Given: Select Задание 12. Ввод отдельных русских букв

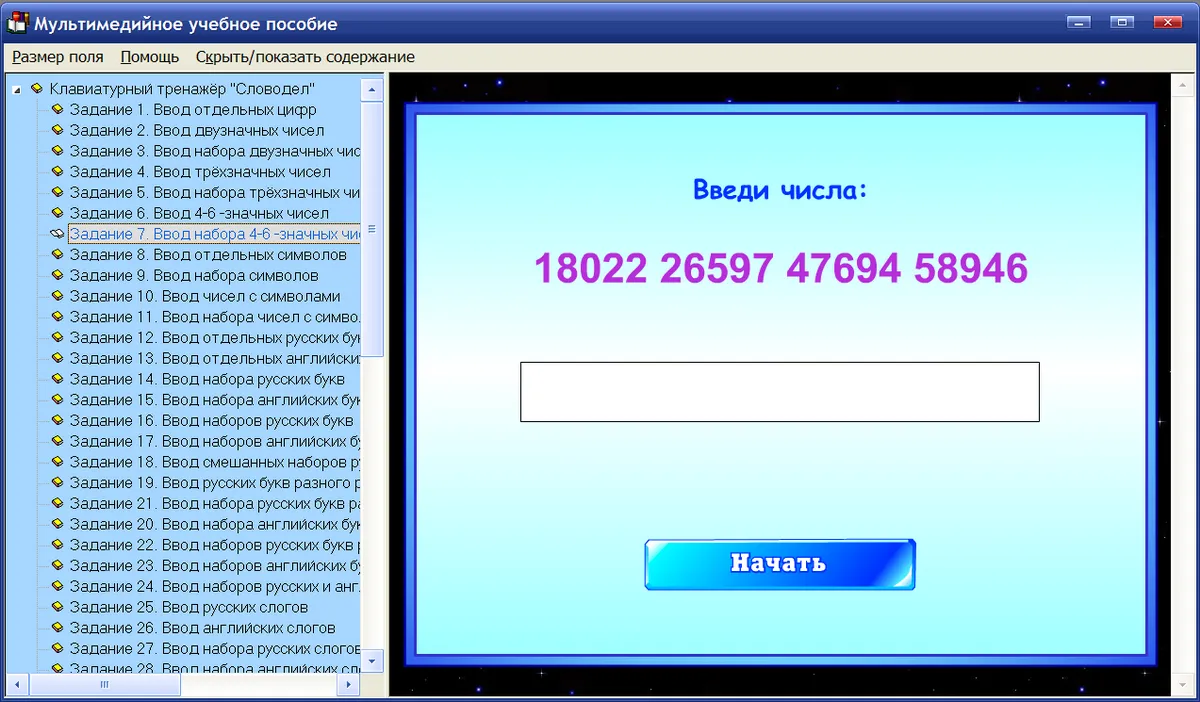Looking at the screenshot, I should [x=214, y=338].
